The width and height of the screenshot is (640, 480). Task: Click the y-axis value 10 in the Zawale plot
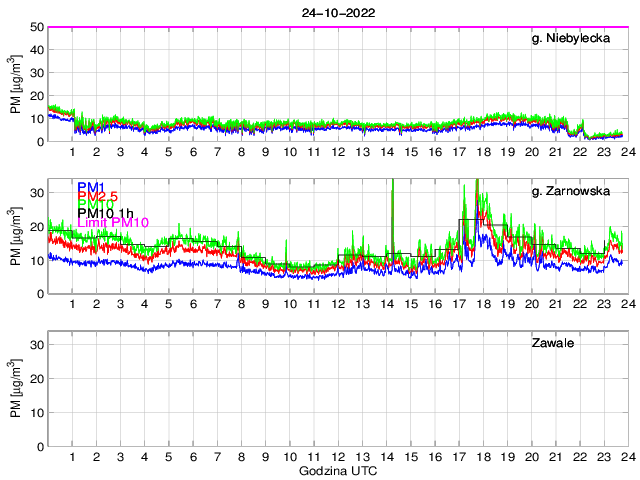[37, 413]
